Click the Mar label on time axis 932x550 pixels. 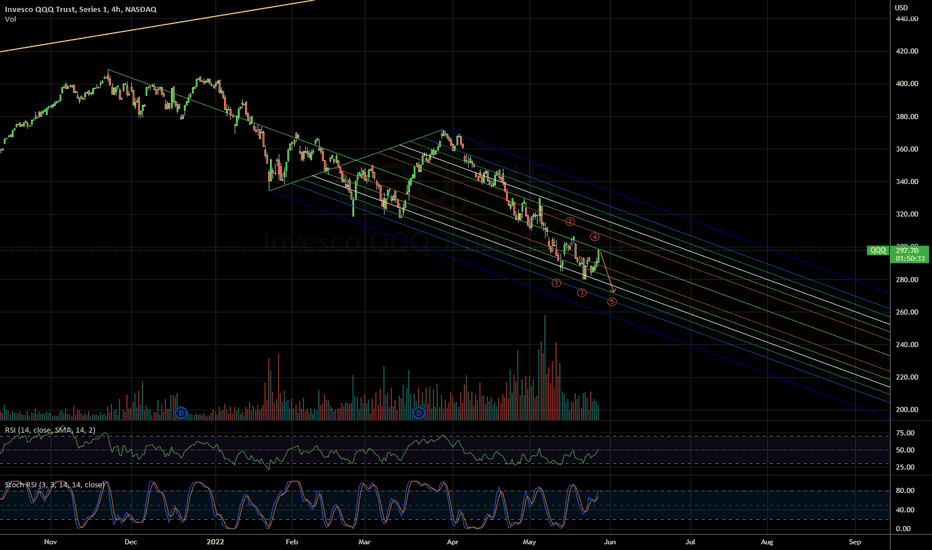point(364,542)
